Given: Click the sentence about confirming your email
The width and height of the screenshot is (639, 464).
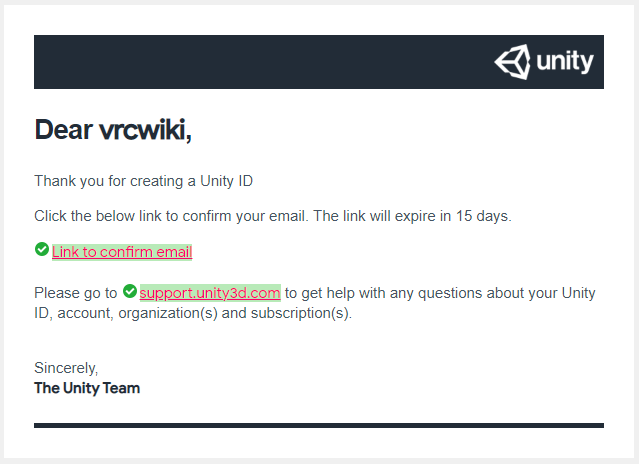Looking at the screenshot, I should pyautogui.click(x=273, y=216).
